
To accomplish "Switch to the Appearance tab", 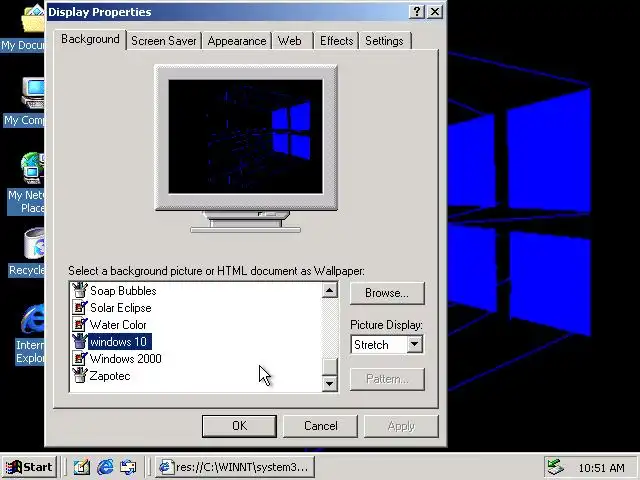I will click(237, 41).
